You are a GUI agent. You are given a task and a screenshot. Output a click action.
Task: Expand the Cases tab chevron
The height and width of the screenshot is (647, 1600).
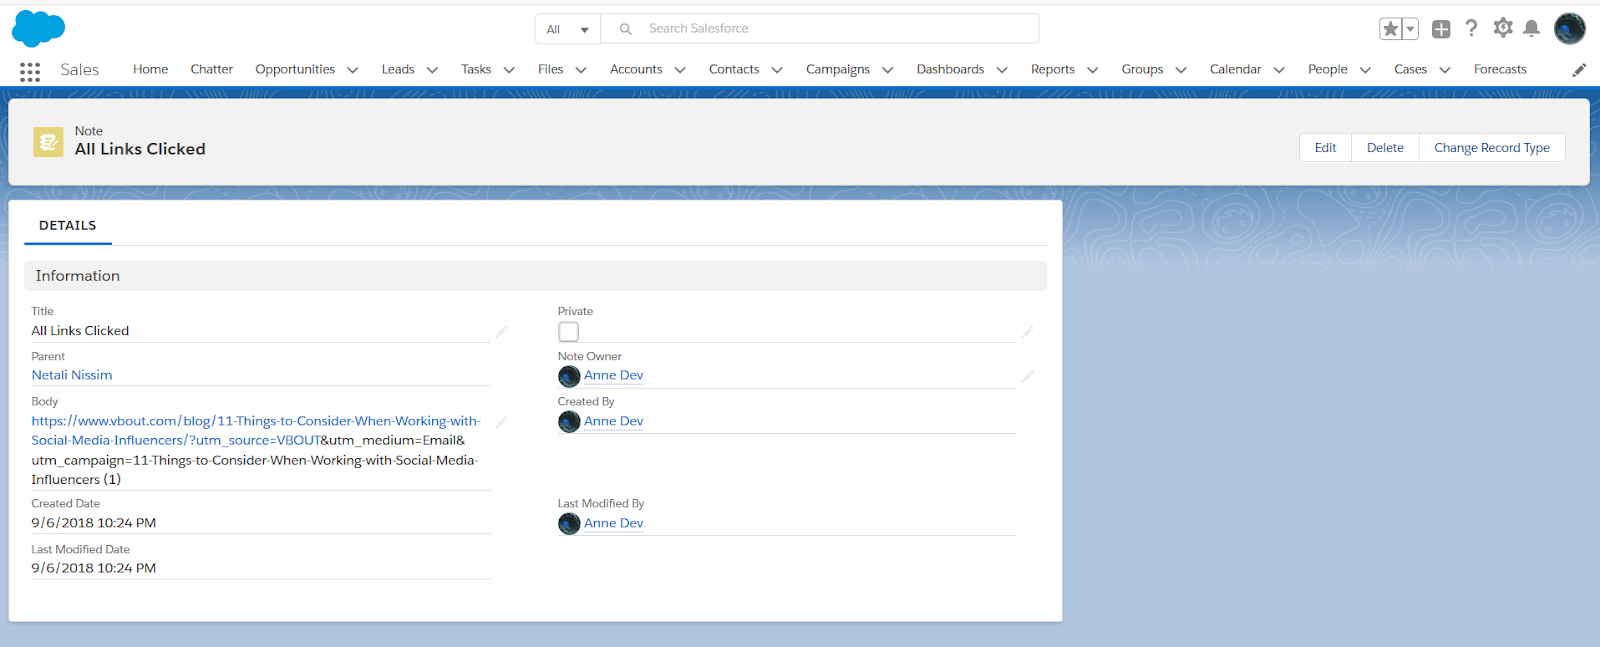pos(1444,70)
